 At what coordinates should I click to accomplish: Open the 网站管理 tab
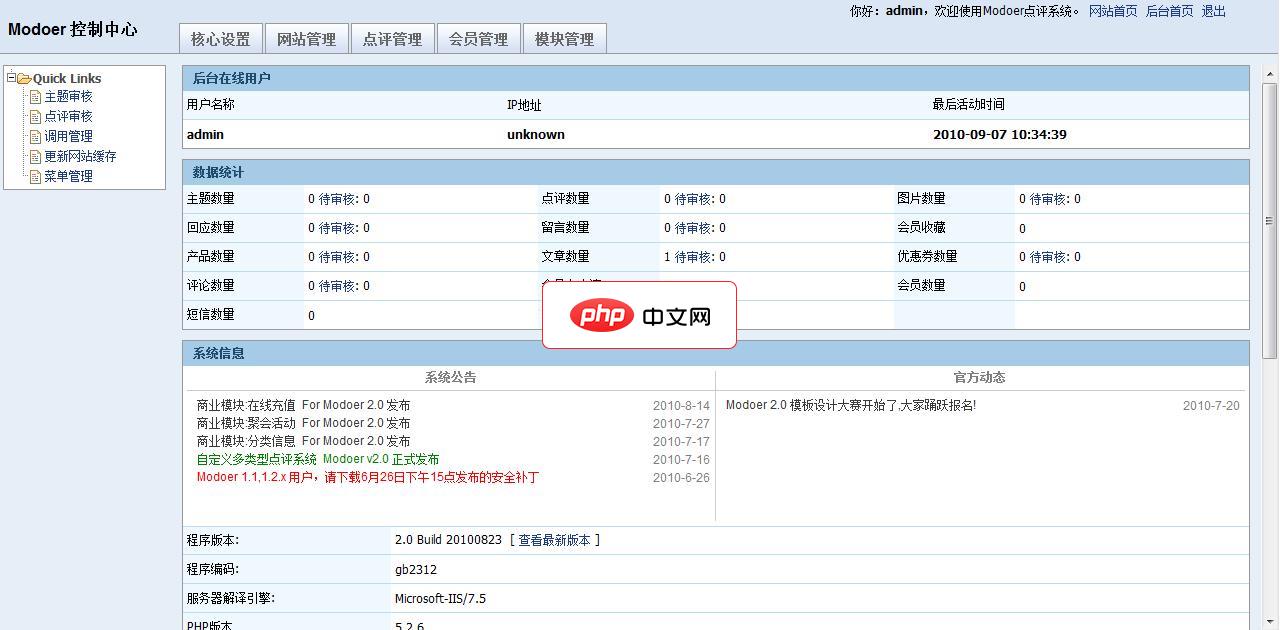tap(306, 38)
